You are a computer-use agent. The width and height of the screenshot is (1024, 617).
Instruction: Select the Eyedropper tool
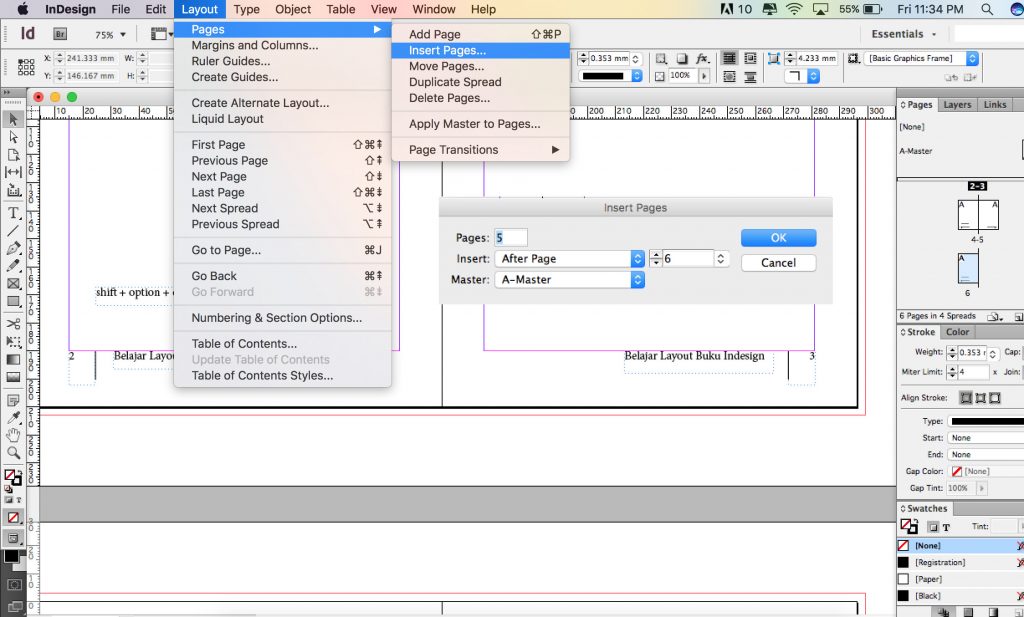coord(13,417)
